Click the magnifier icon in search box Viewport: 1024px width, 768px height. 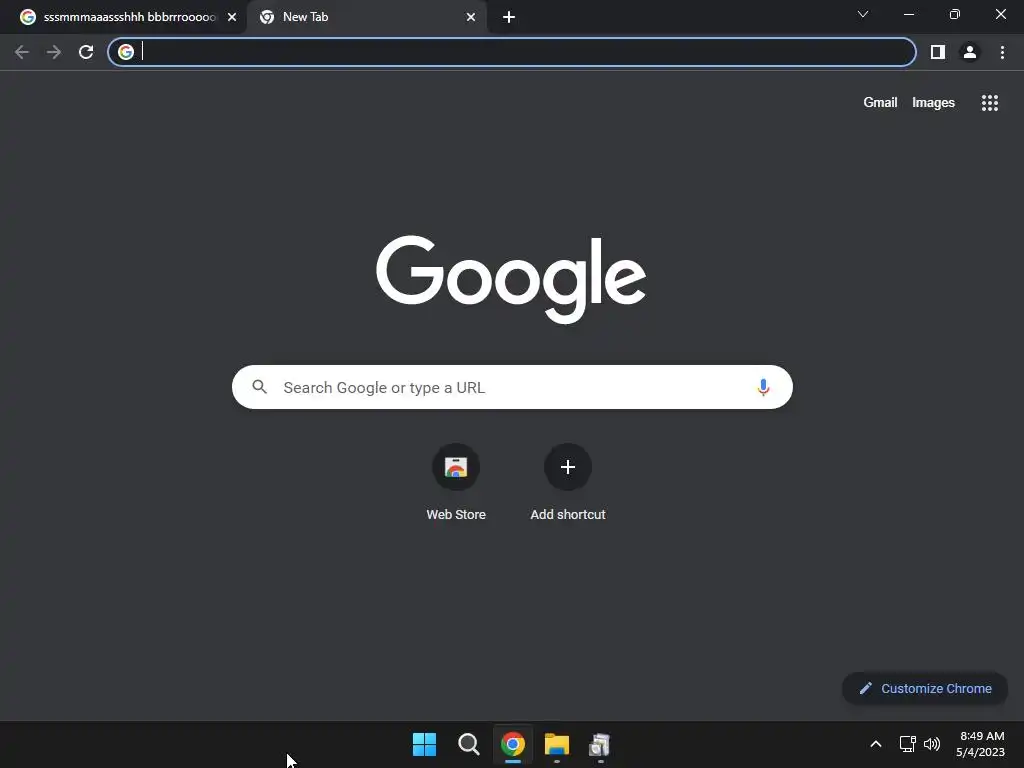click(259, 387)
